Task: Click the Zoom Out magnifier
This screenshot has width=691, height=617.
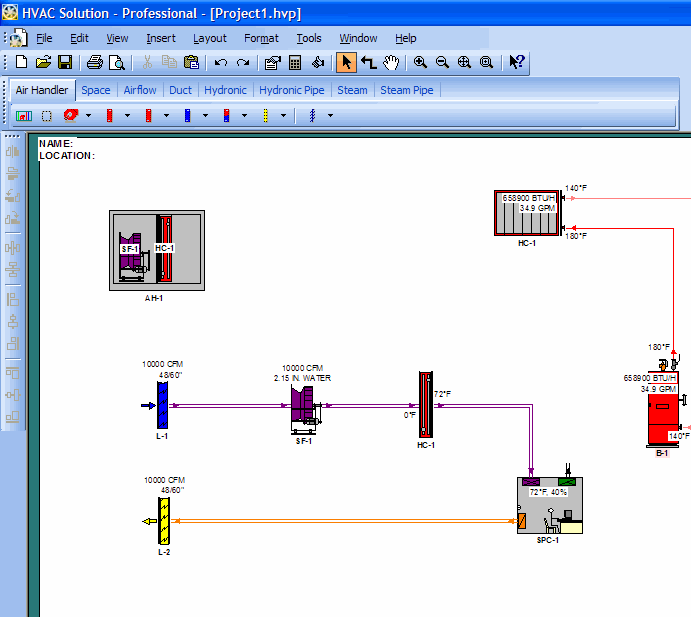Action: [x=442, y=62]
